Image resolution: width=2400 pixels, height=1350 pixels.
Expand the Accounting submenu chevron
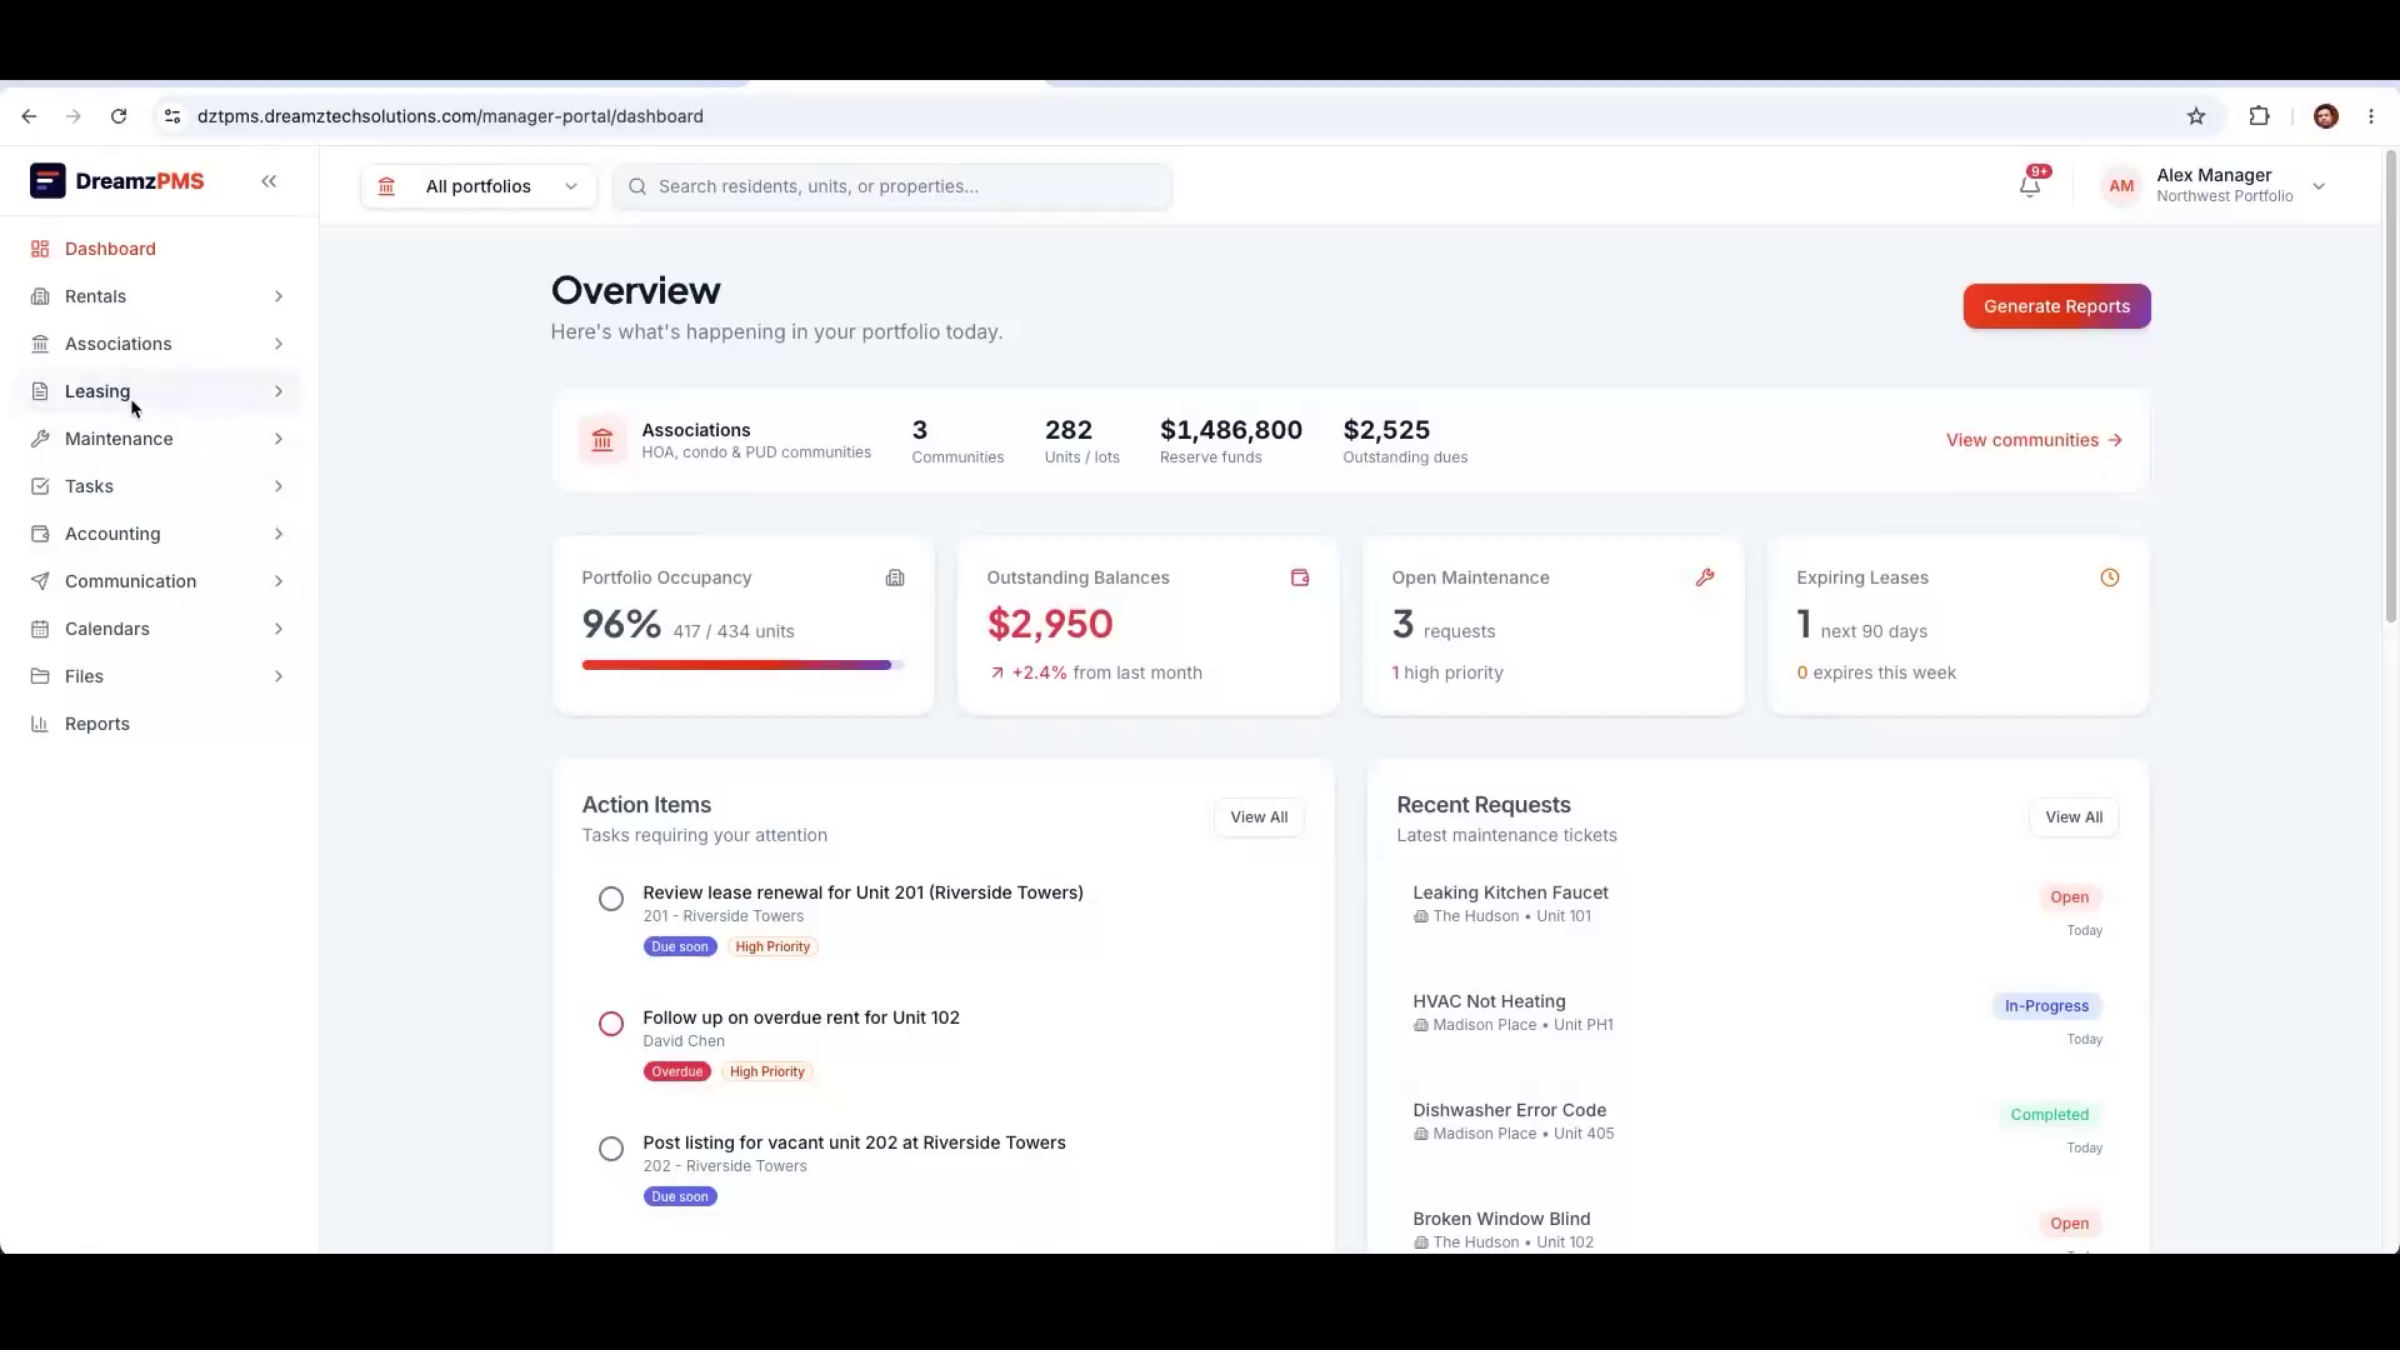pos(278,534)
